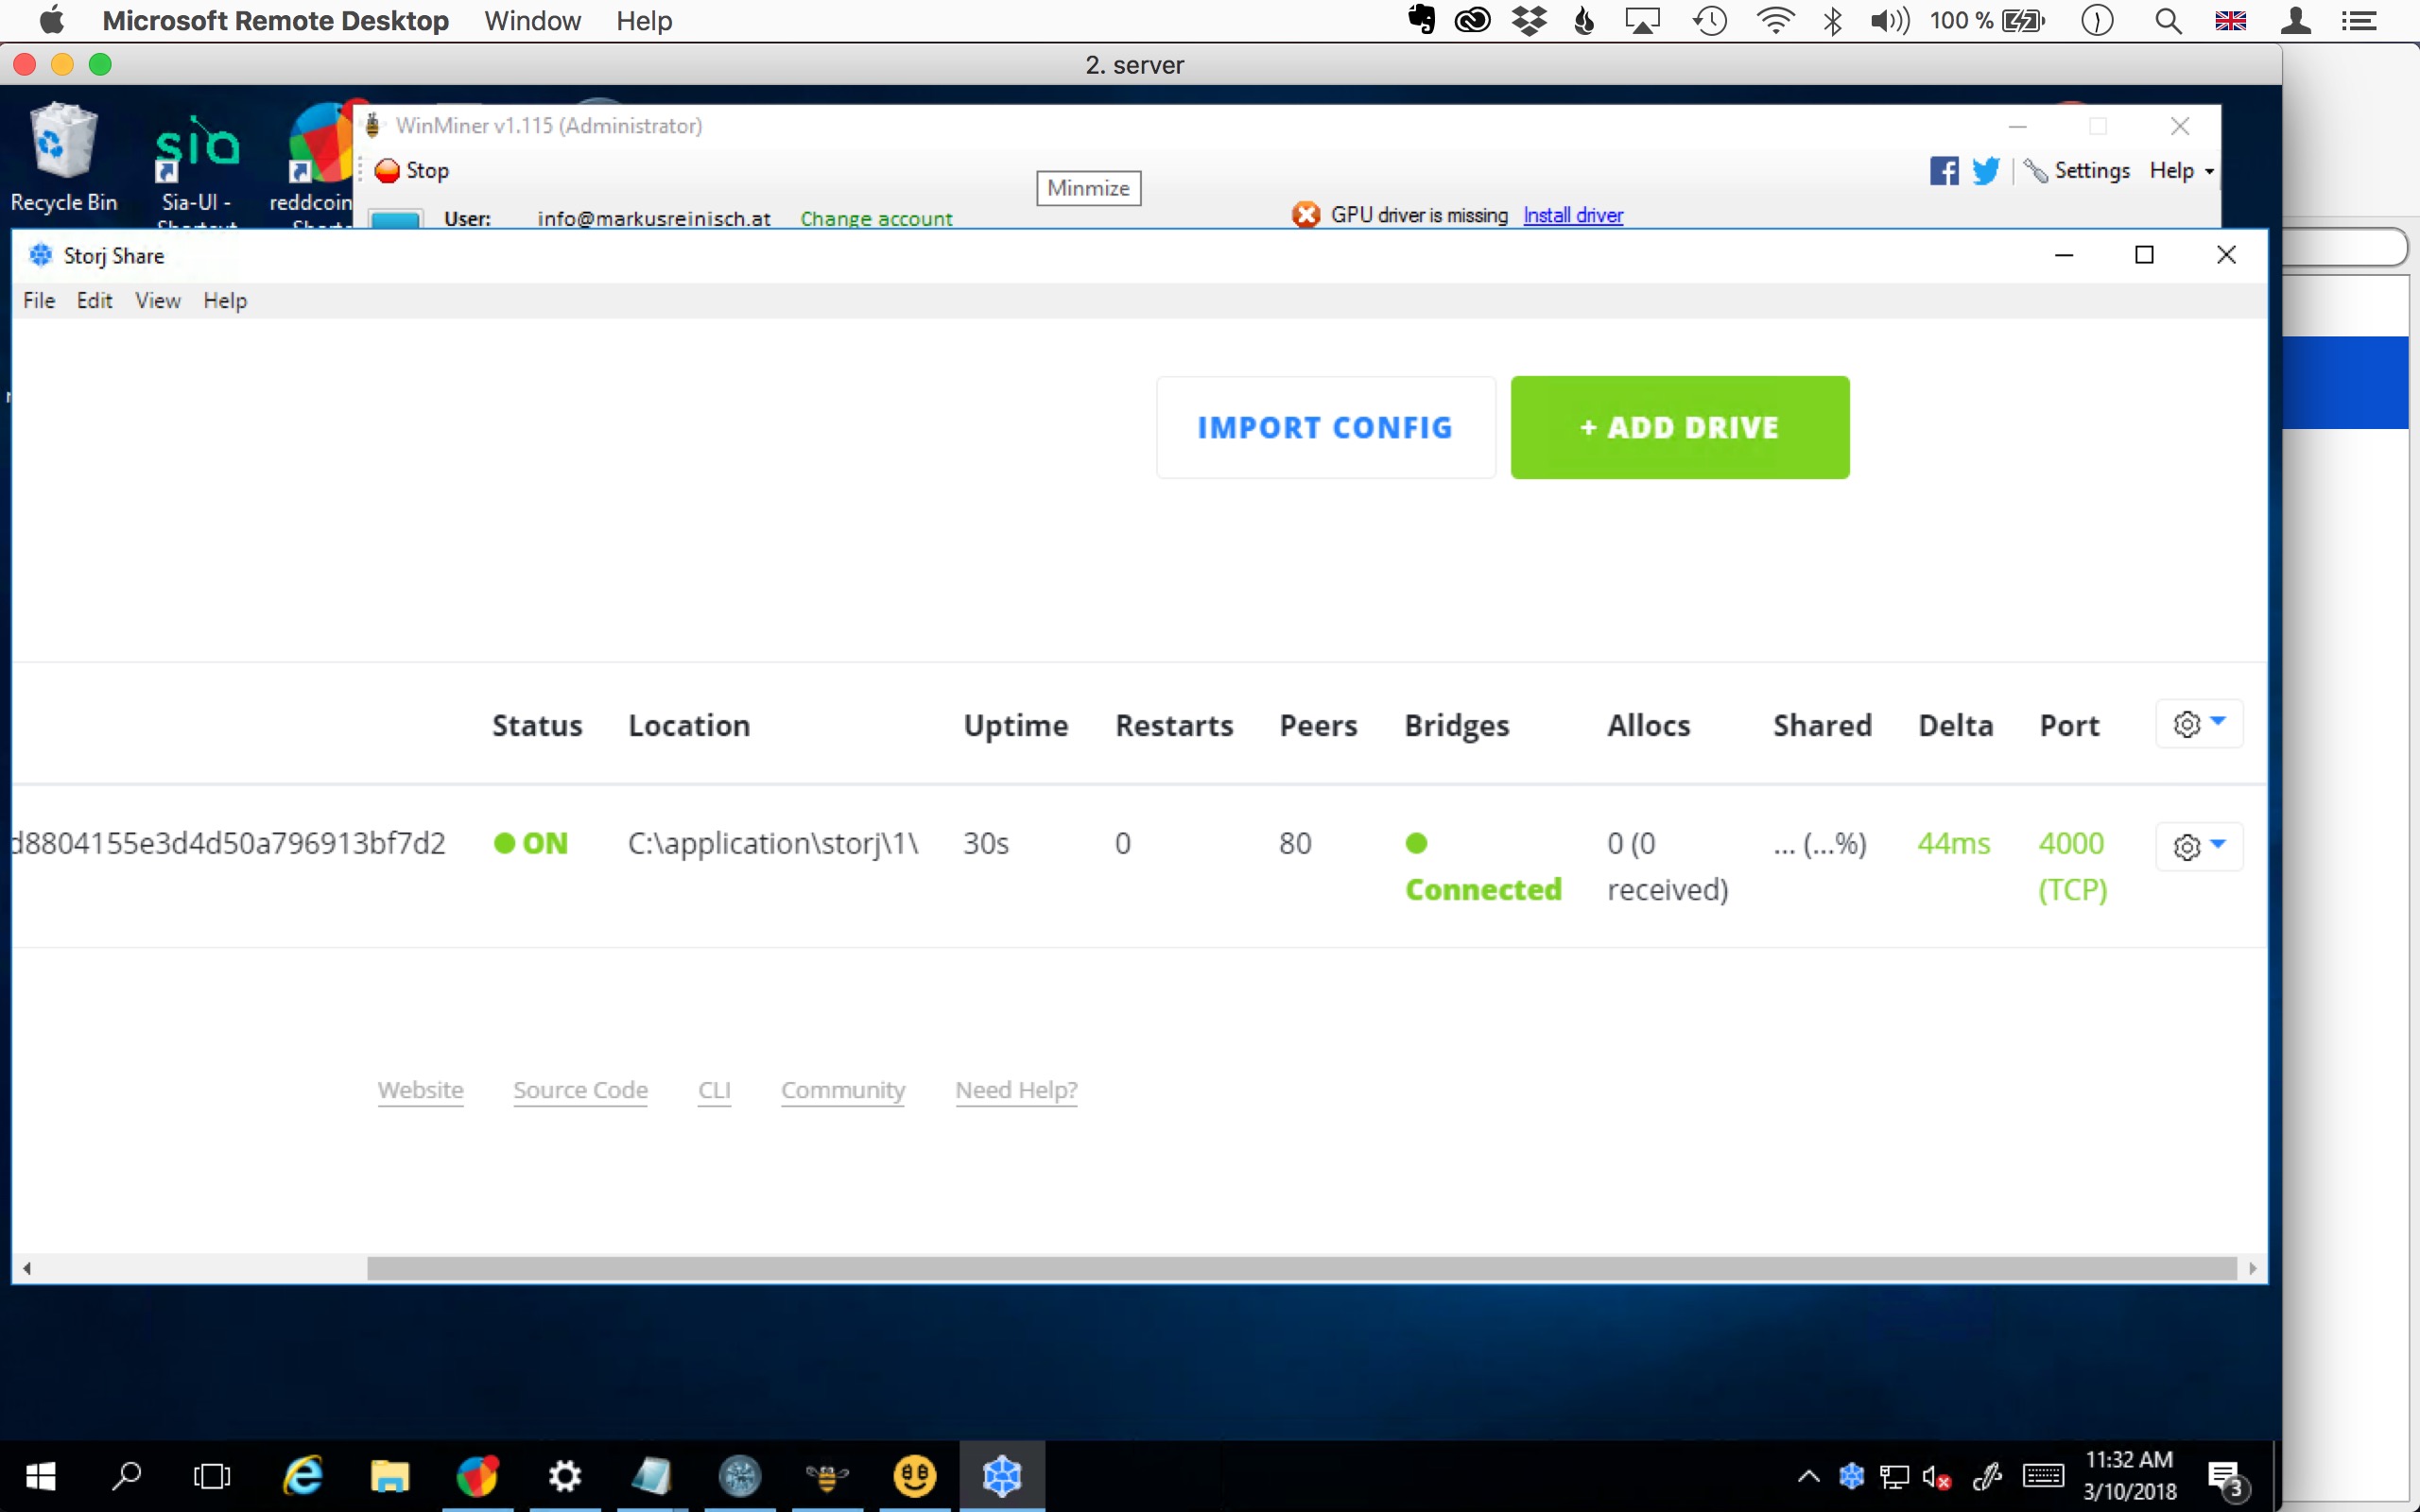
Task: Open table header gear dropdown
Action: pyautogui.click(x=2199, y=724)
